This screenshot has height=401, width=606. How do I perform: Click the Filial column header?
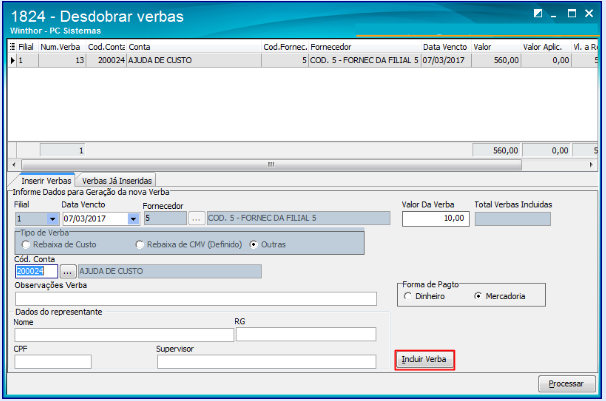pos(26,47)
